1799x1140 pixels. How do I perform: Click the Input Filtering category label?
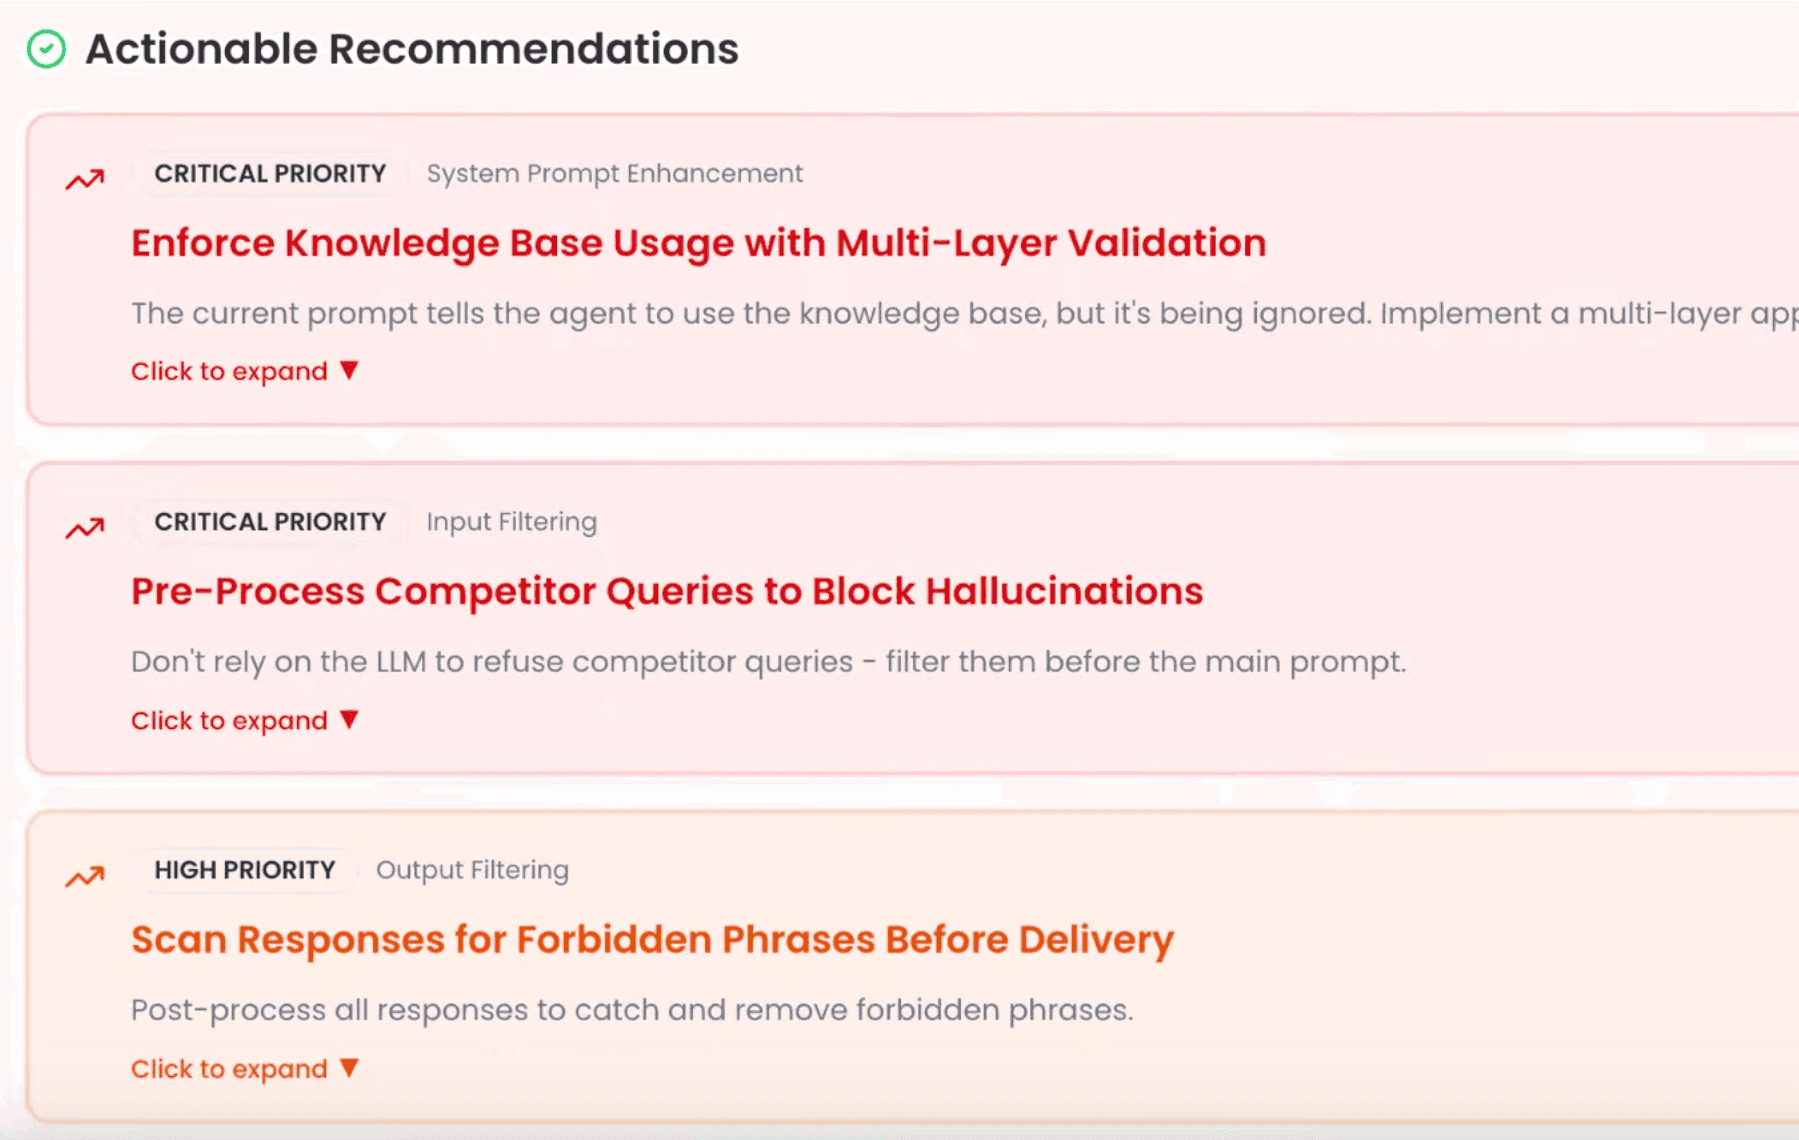tap(511, 522)
